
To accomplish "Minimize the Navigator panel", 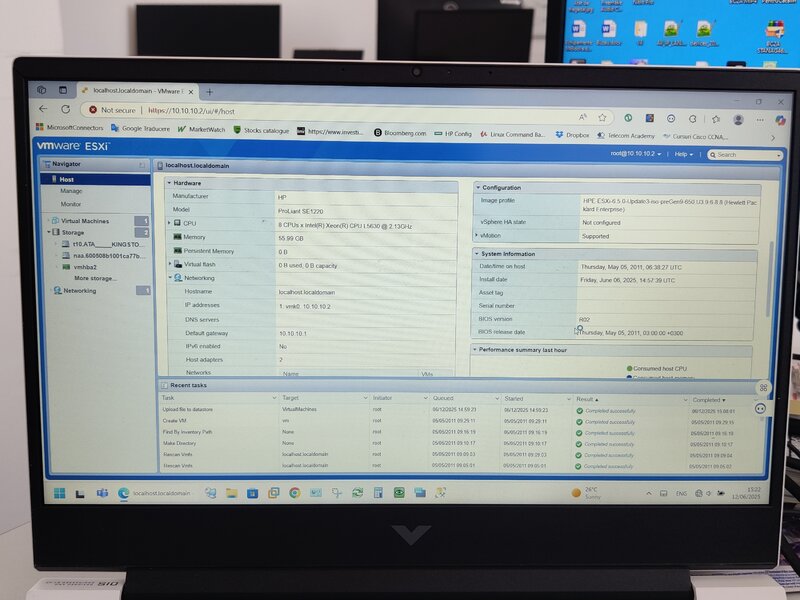I will 141,164.
